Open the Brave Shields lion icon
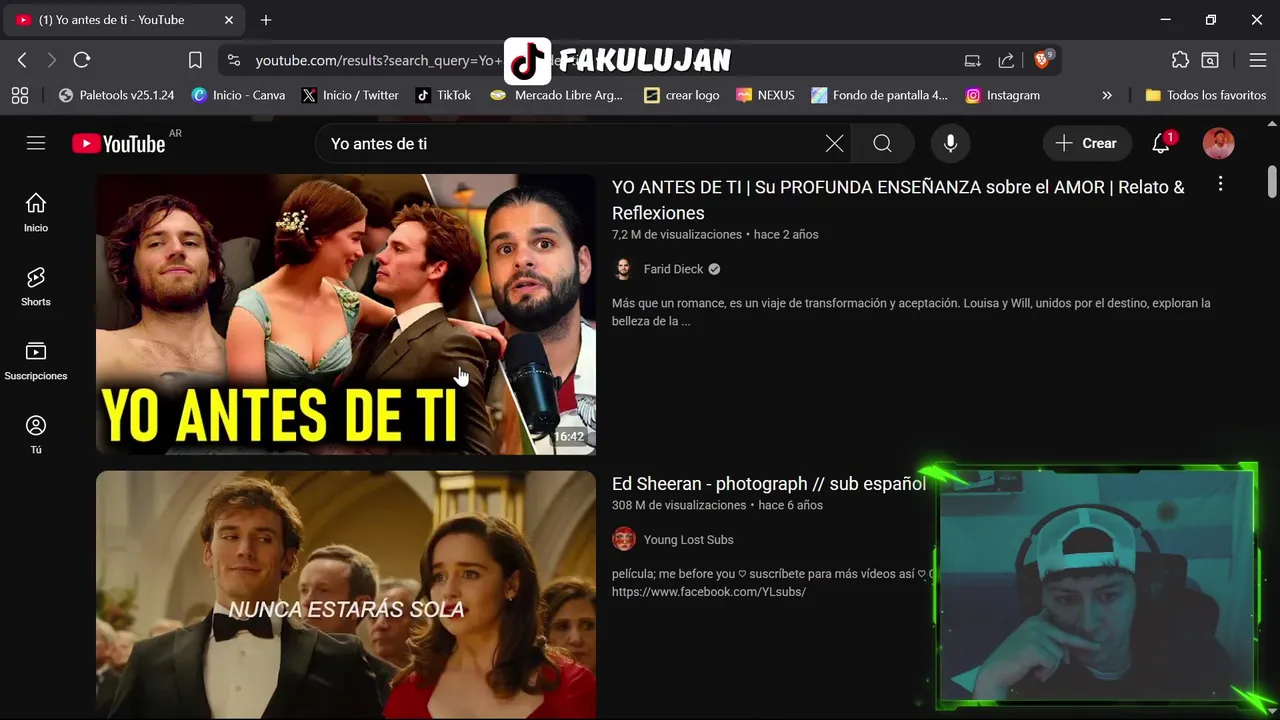Viewport: 1280px width, 720px height. (x=1042, y=60)
